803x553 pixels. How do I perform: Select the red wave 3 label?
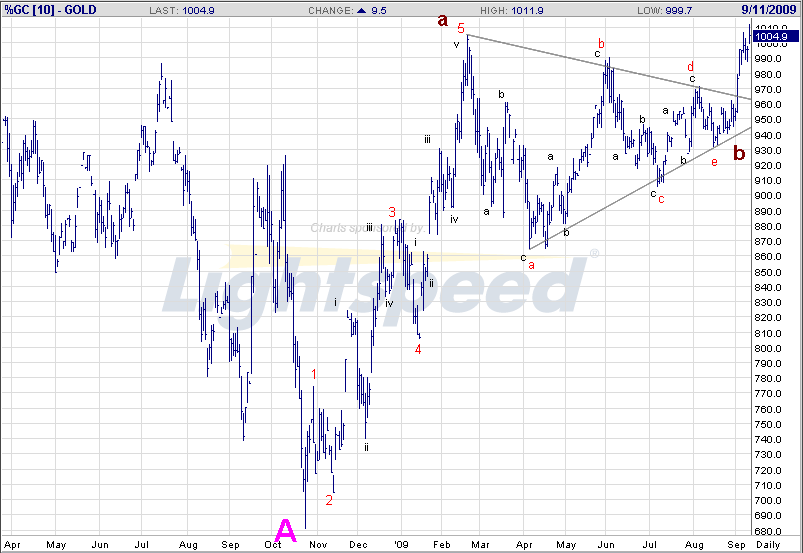[x=392, y=212]
